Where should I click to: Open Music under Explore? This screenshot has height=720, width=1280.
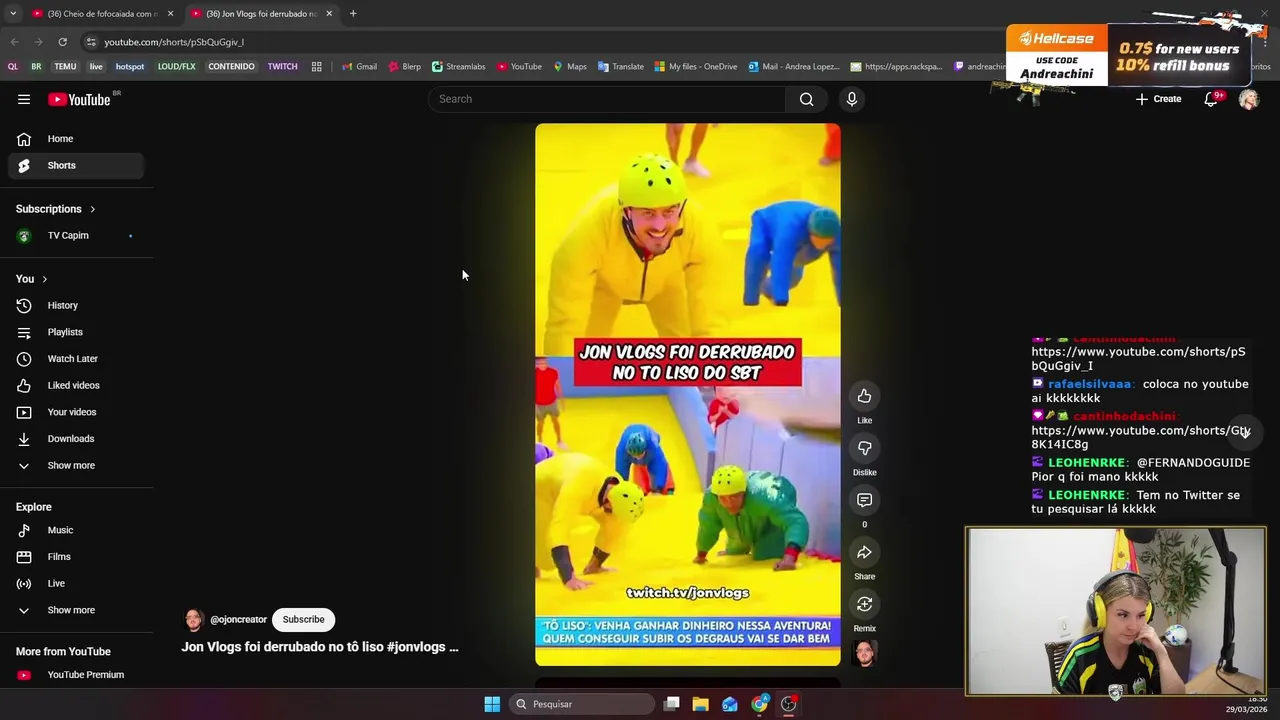(76, 530)
